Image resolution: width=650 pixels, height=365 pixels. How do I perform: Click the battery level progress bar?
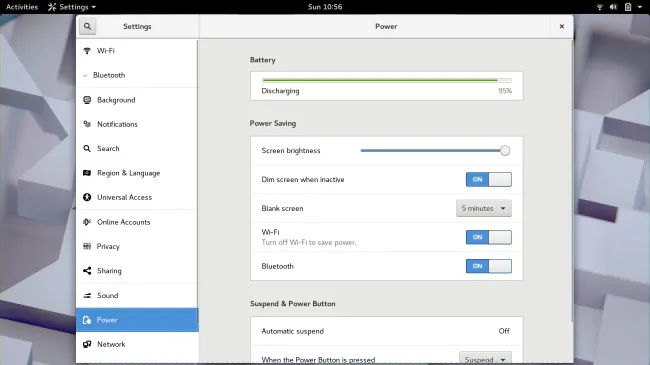point(386,80)
